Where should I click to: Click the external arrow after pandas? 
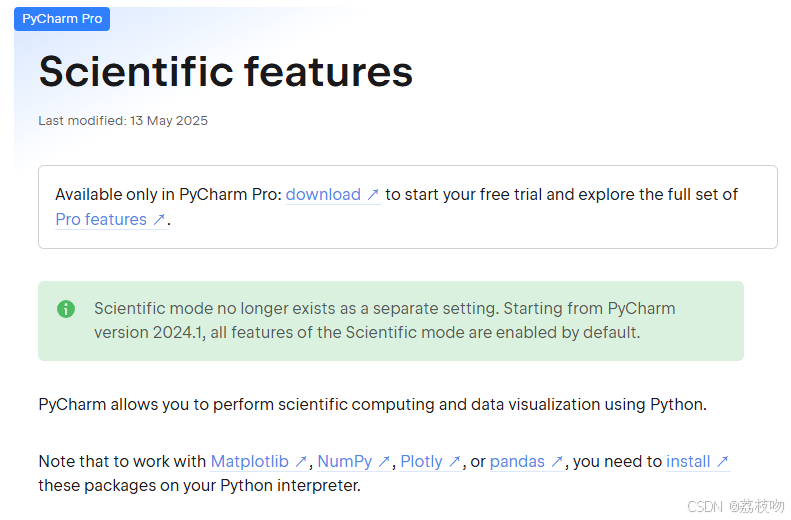point(557,461)
